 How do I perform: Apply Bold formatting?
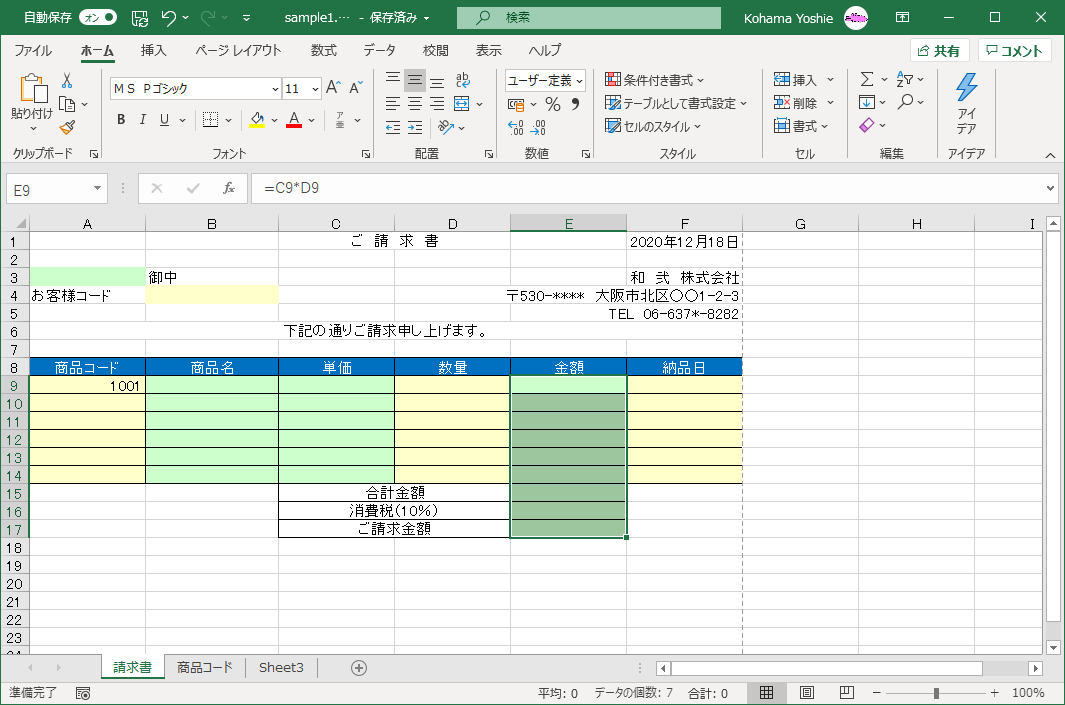point(121,120)
